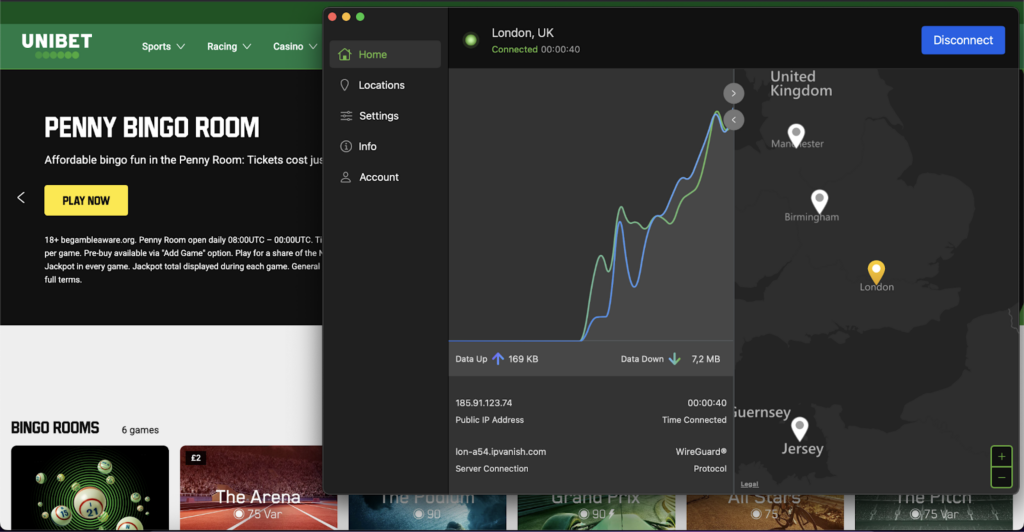Minimize the IPVanish window with yellow button
This screenshot has height=532, width=1024.
(346, 17)
